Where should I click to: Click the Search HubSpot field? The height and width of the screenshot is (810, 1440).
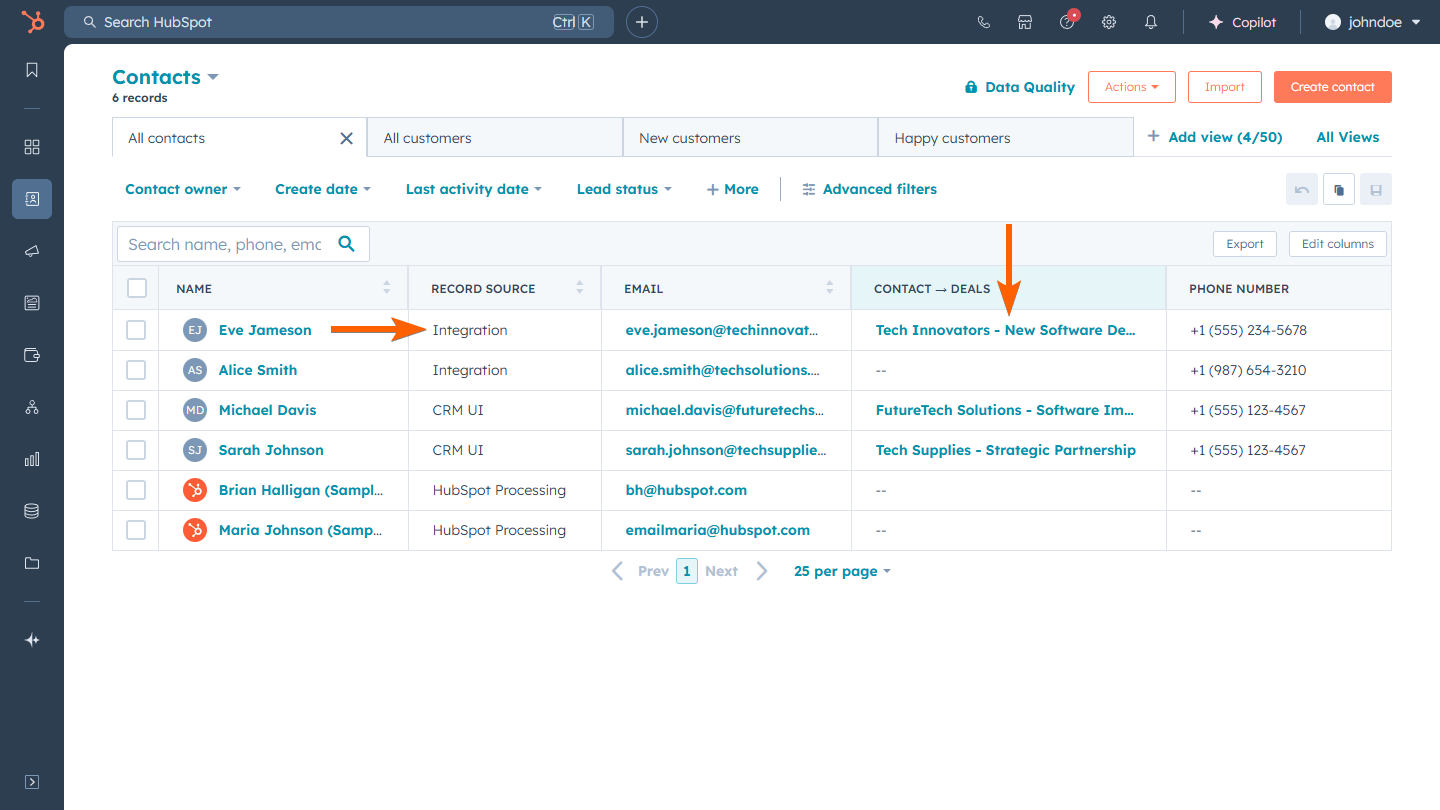[x=339, y=22]
